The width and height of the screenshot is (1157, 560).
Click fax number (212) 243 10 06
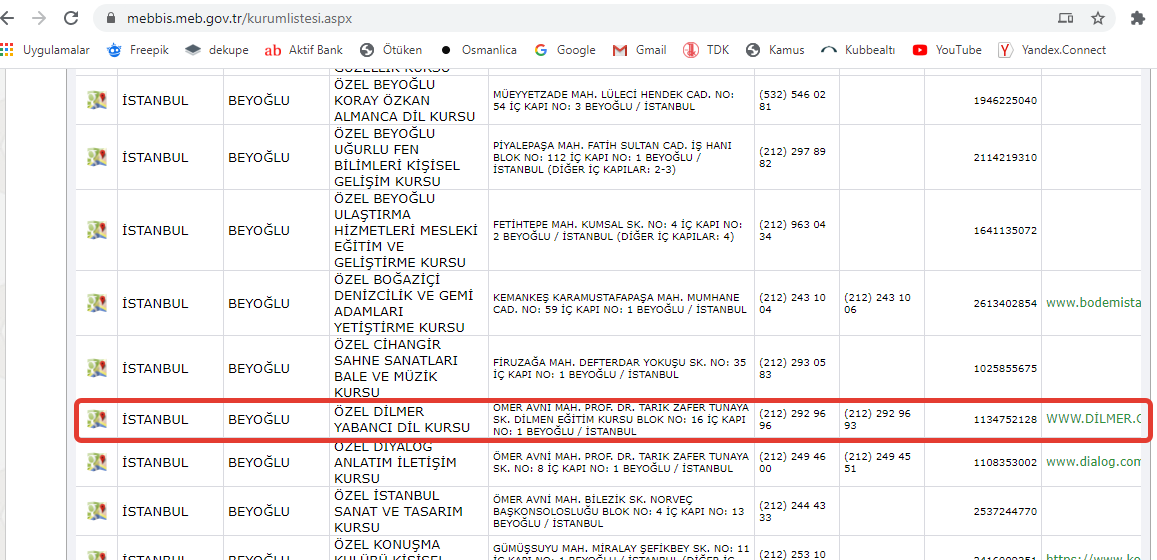[x=878, y=303]
